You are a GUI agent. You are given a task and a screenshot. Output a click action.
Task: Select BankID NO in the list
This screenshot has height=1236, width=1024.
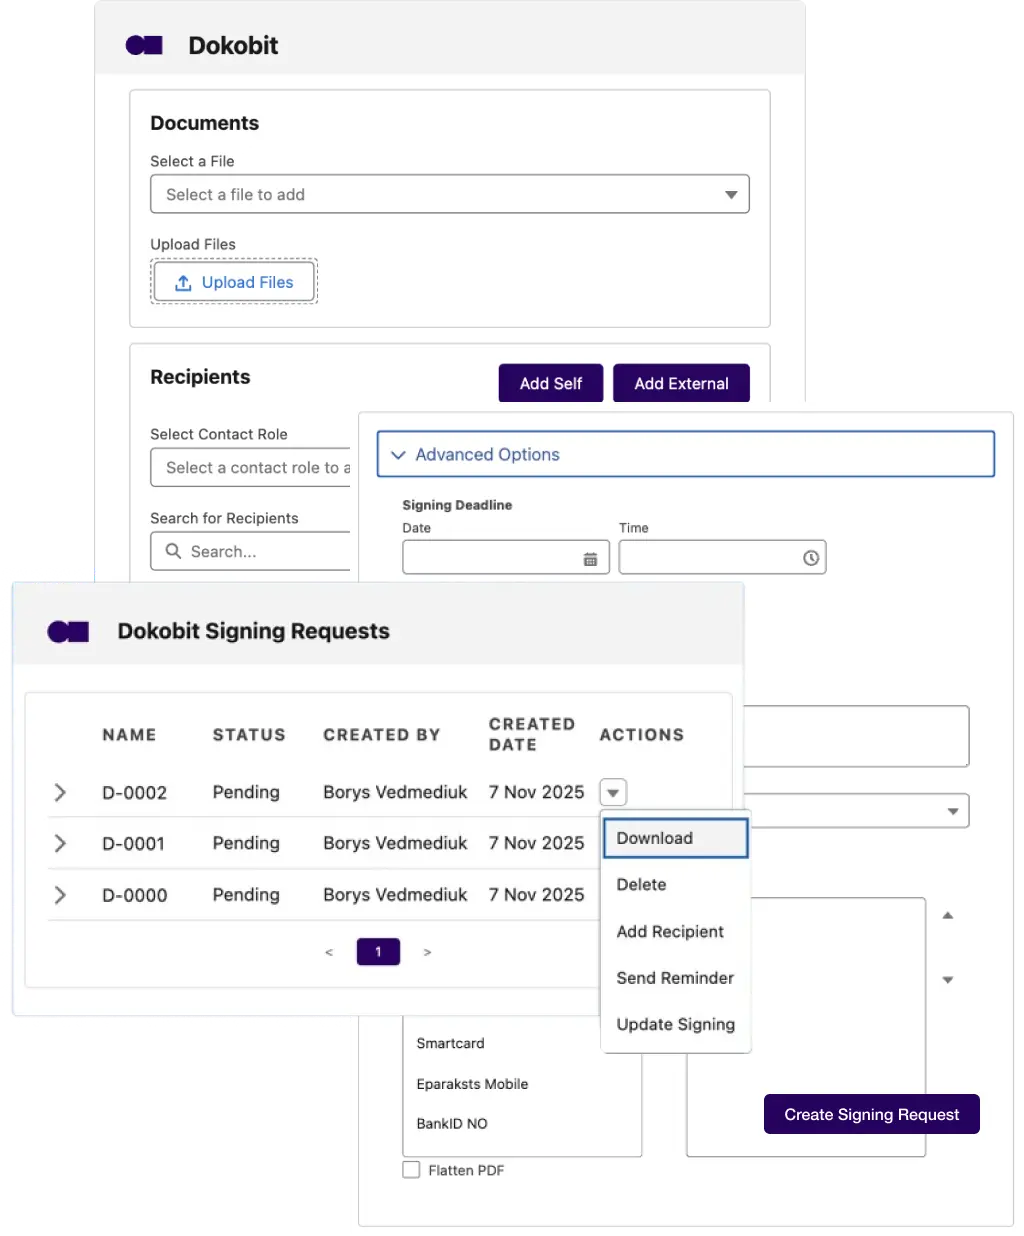(x=452, y=1124)
